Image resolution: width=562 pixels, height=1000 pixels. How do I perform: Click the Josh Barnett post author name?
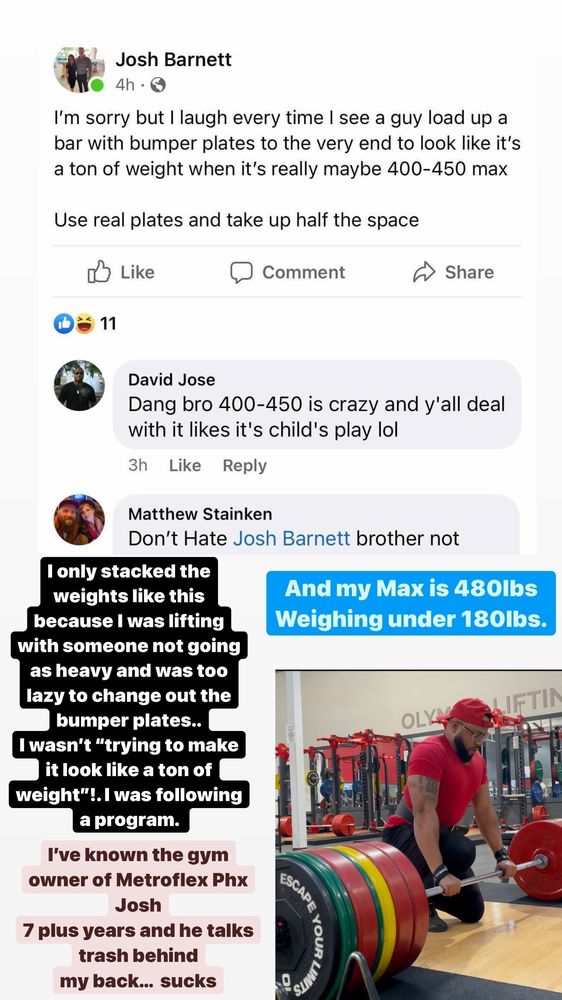174,59
